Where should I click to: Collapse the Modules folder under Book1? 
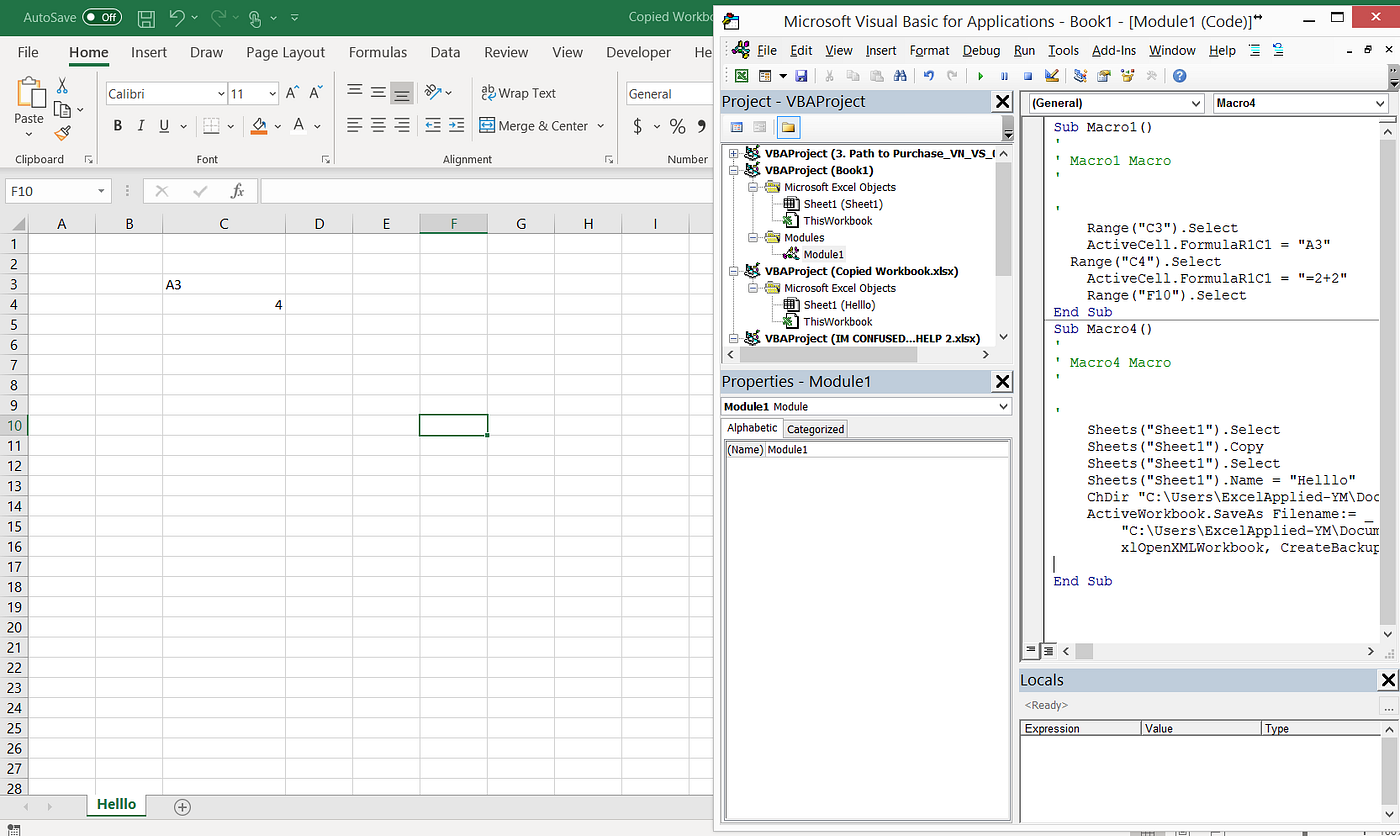click(x=755, y=237)
